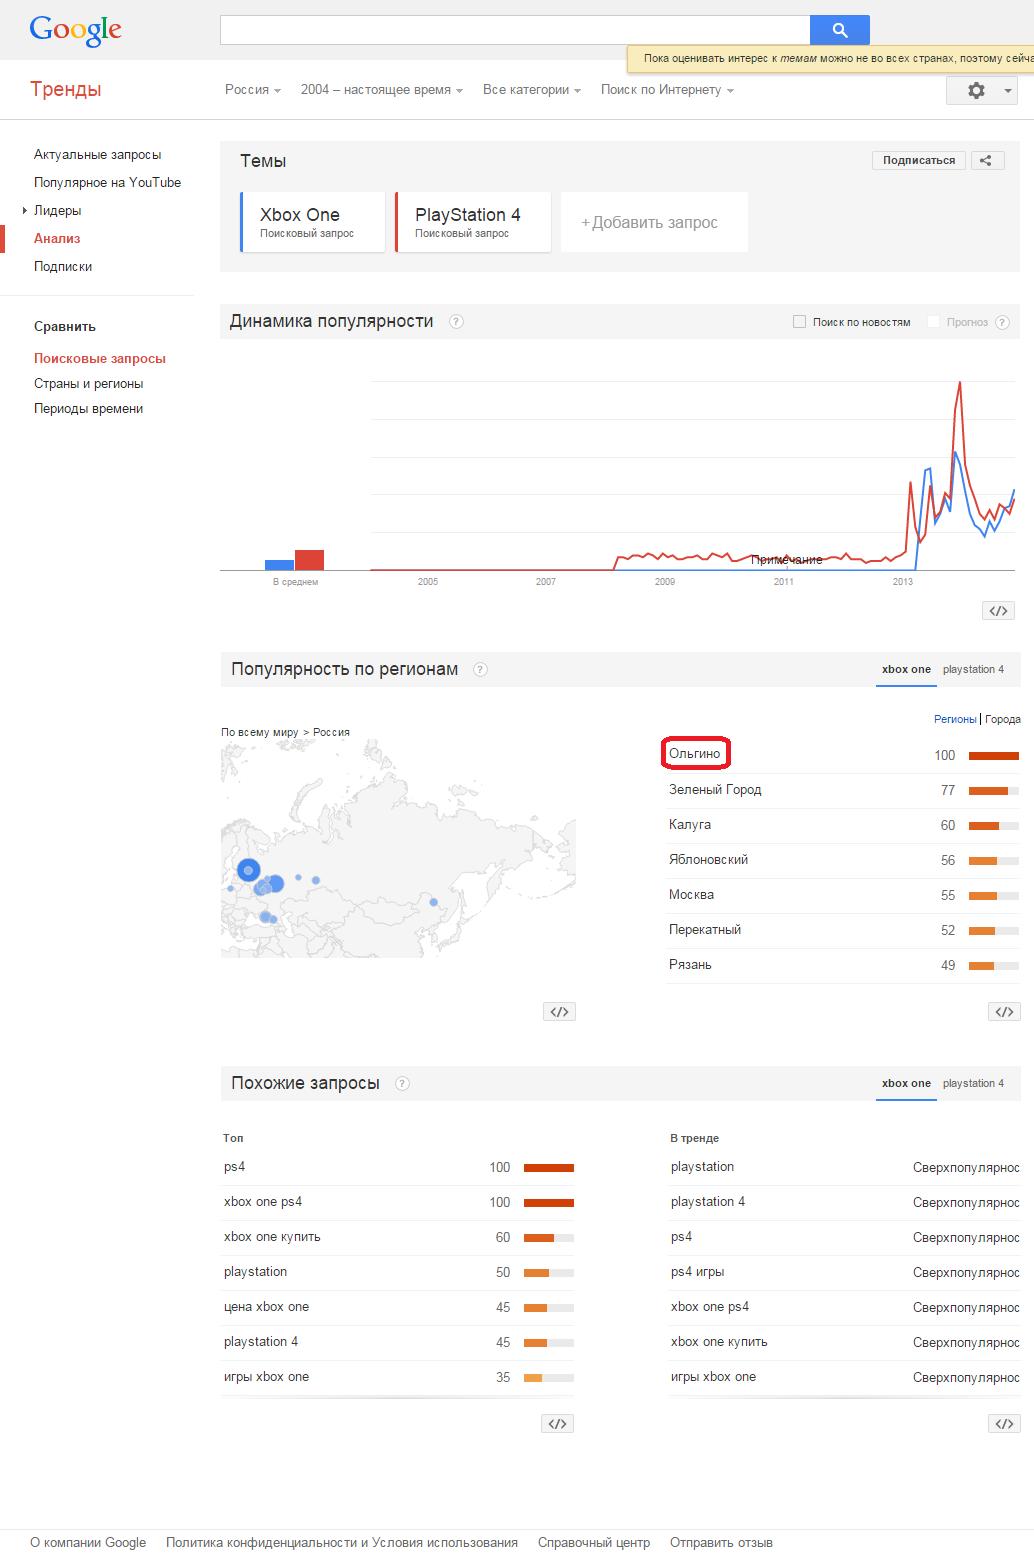The width and height of the screenshot is (1034, 1560).
Task: Click the Ольгино city entry
Action: [694, 754]
